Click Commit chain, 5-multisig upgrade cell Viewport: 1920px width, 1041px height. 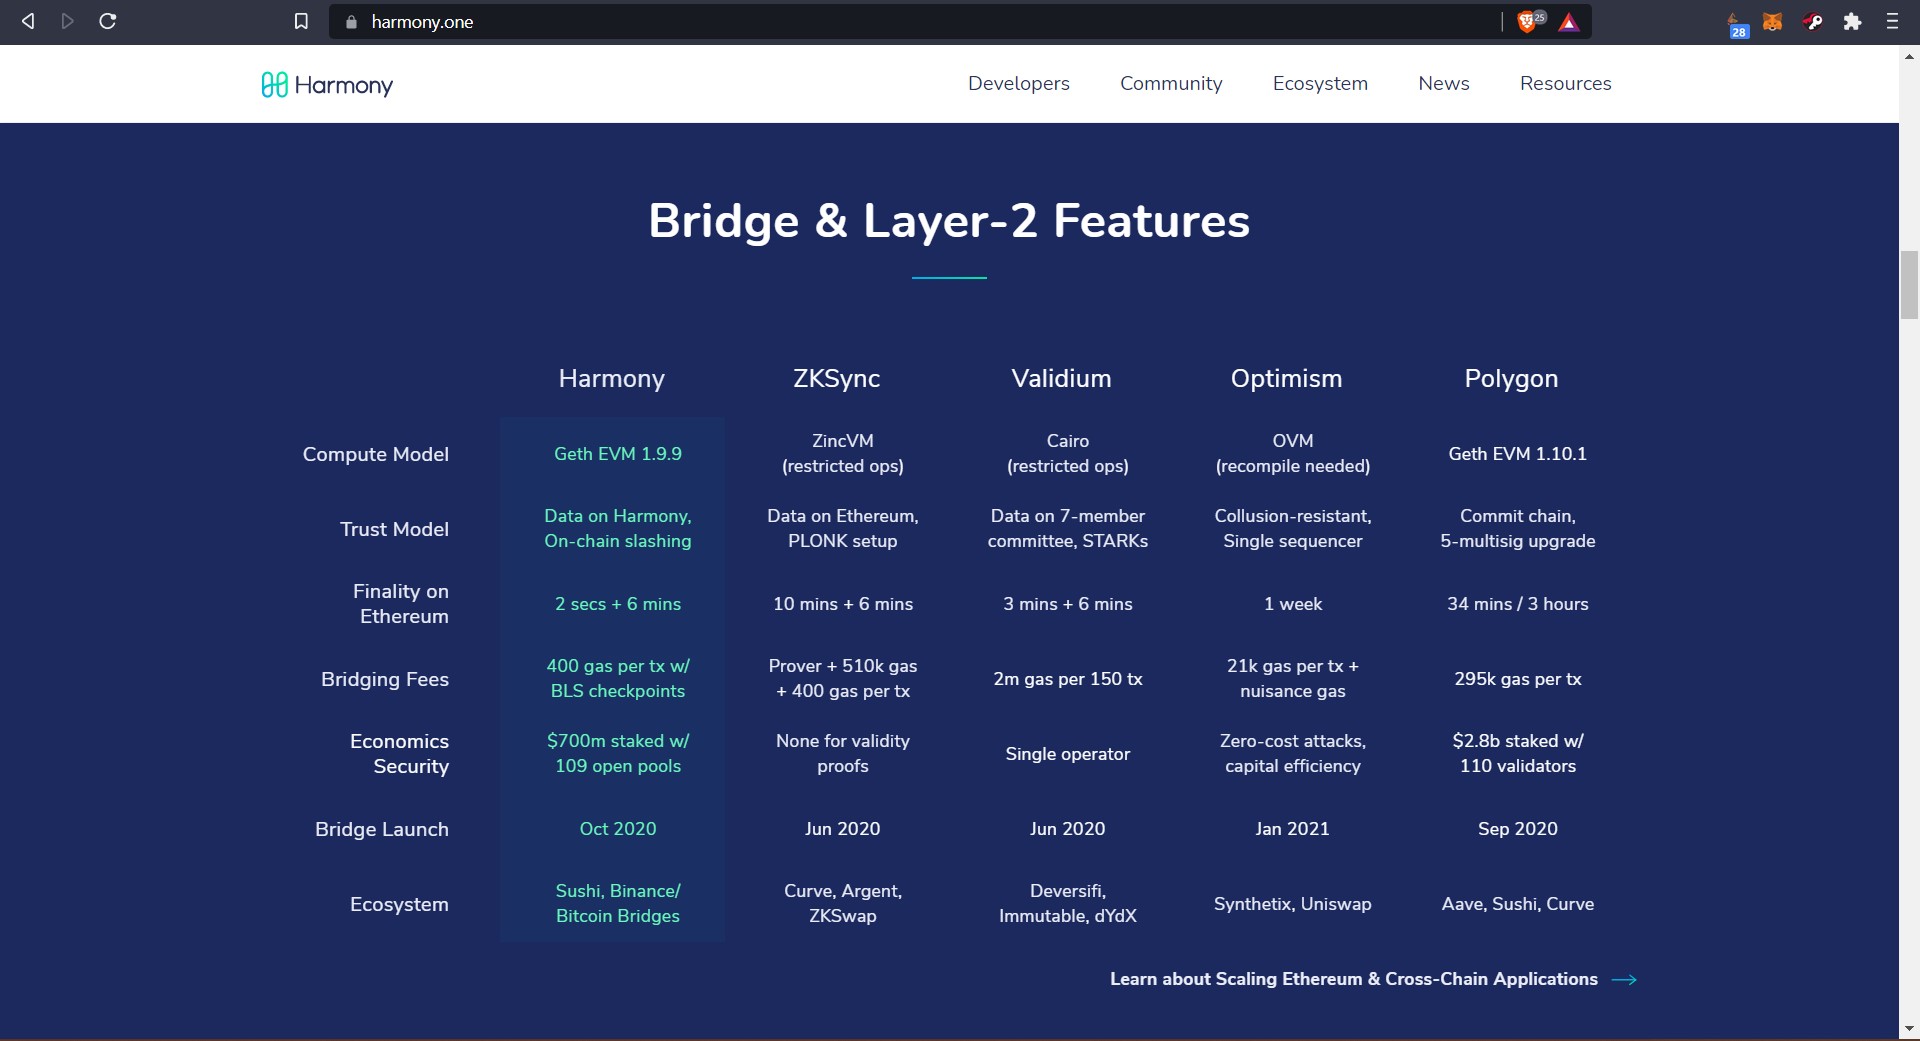click(1518, 528)
